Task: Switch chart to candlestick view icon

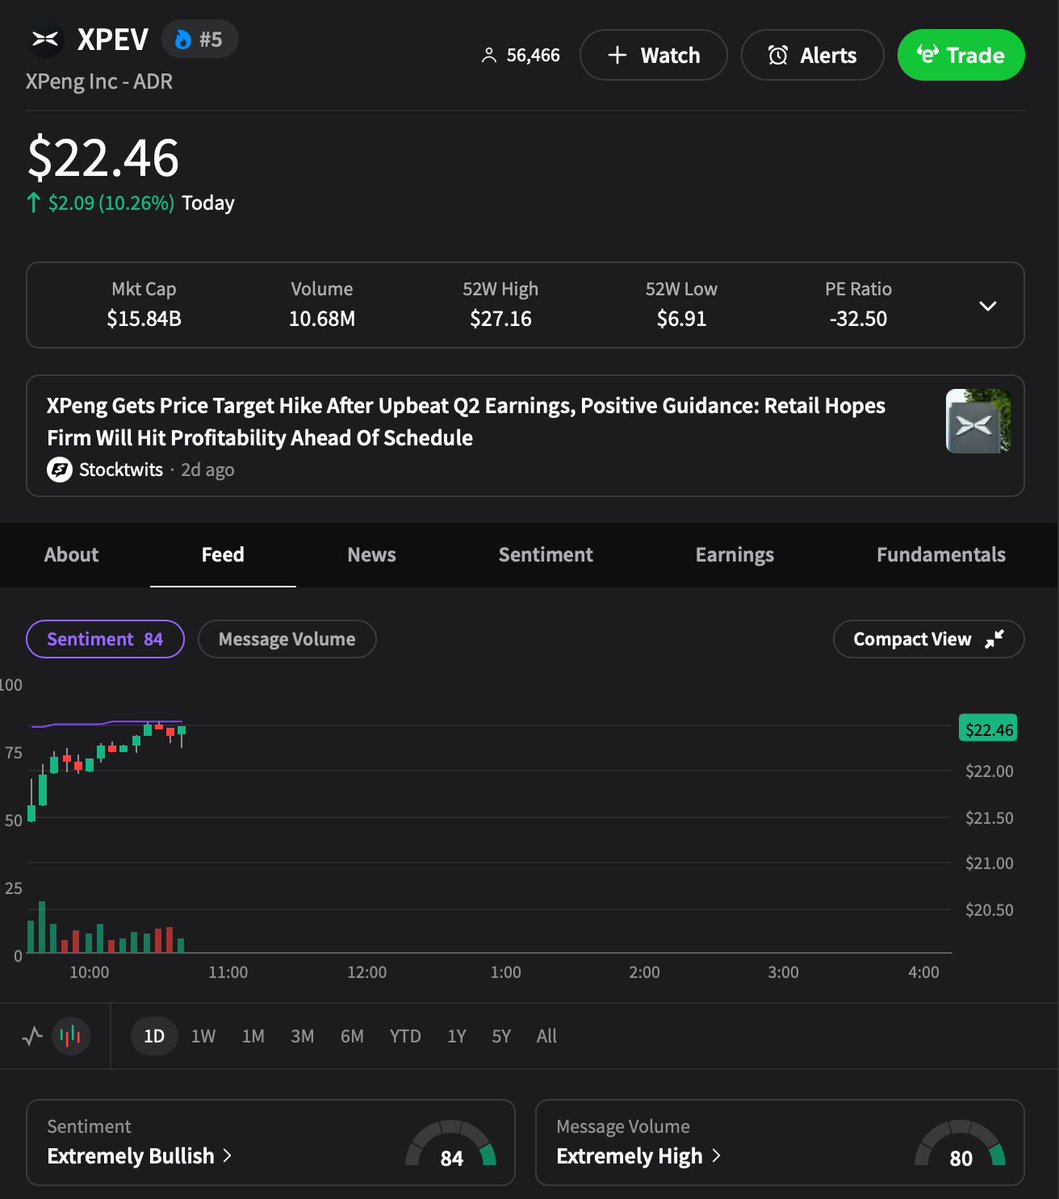Action: tap(70, 1036)
